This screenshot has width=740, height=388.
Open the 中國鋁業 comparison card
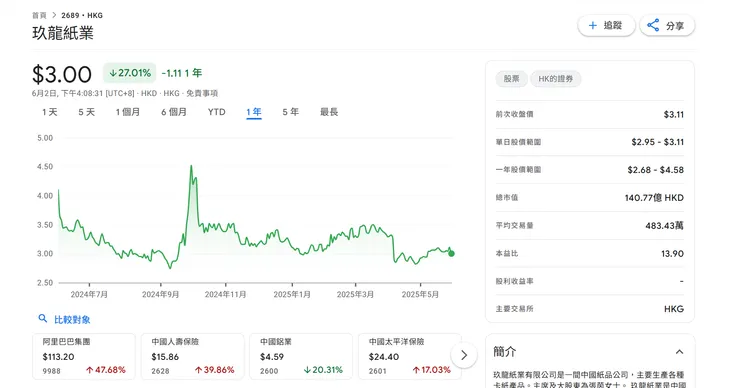click(x=301, y=356)
